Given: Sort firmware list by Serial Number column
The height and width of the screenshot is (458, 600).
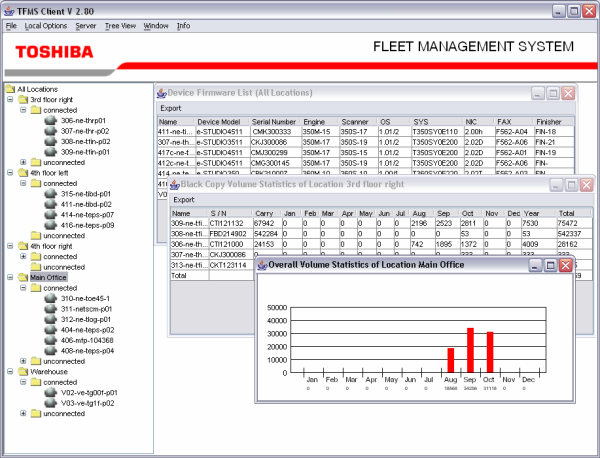Looking at the screenshot, I should pyautogui.click(x=275, y=122).
